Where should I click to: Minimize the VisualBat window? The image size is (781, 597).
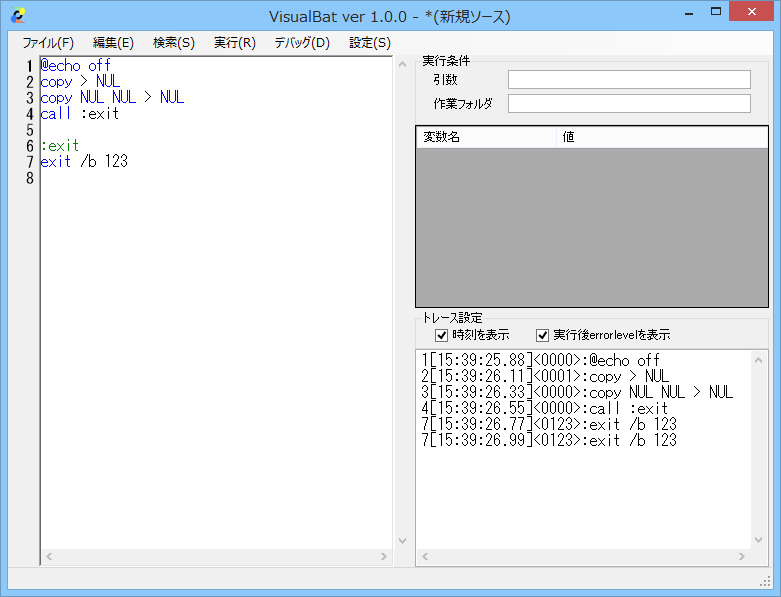[x=689, y=12]
